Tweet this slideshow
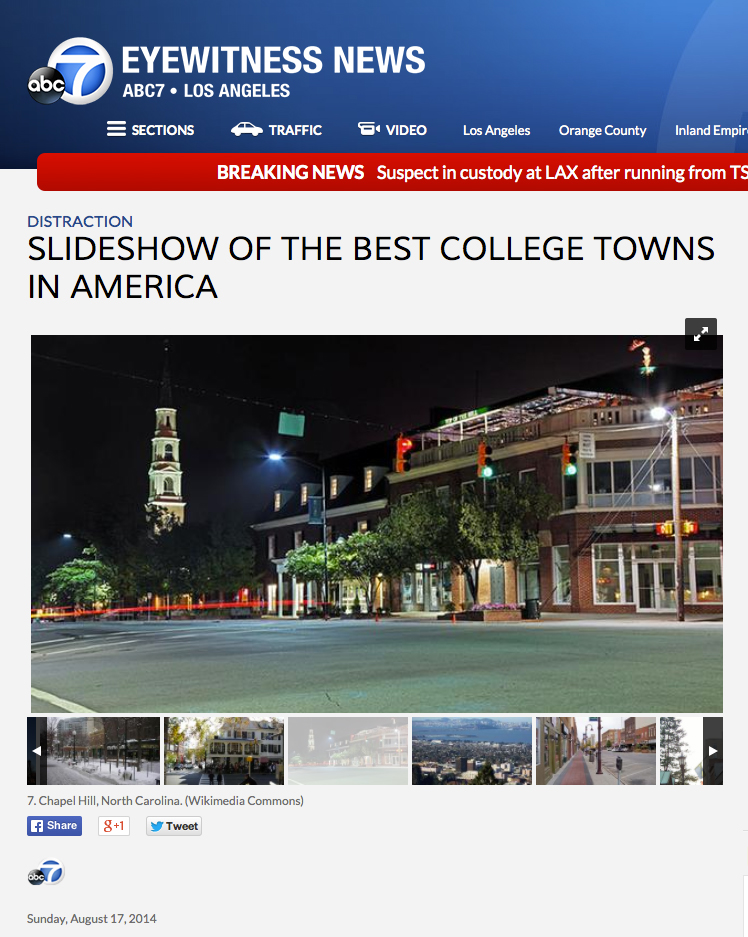The image size is (748, 937). [174, 826]
